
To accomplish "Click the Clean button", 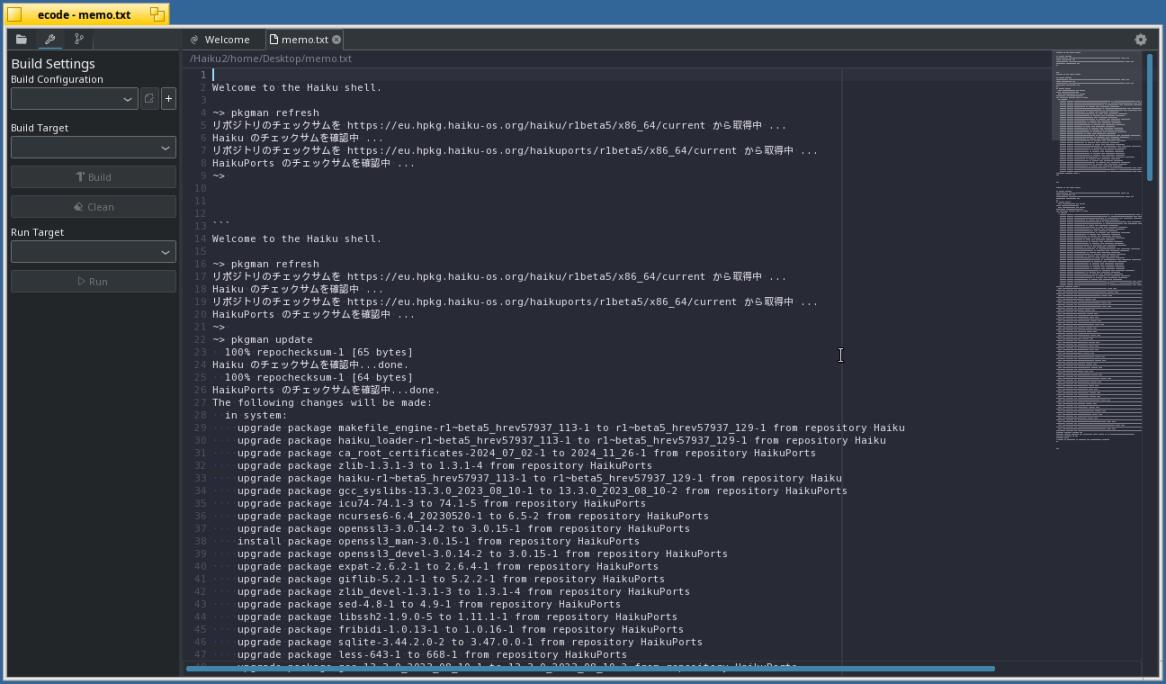I will pyautogui.click(x=93, y=207).
